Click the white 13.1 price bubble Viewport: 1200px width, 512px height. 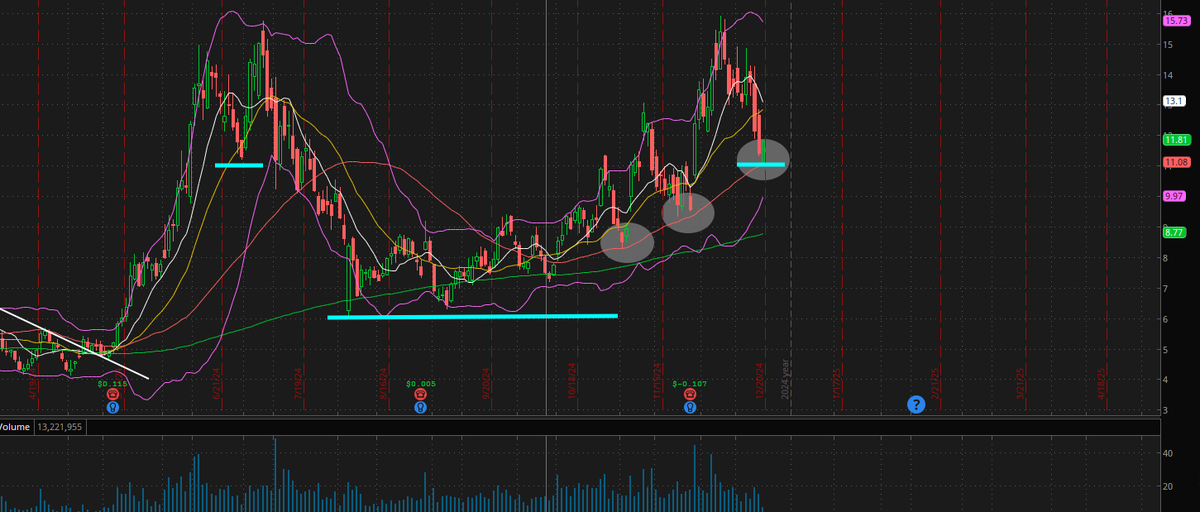1174,101
